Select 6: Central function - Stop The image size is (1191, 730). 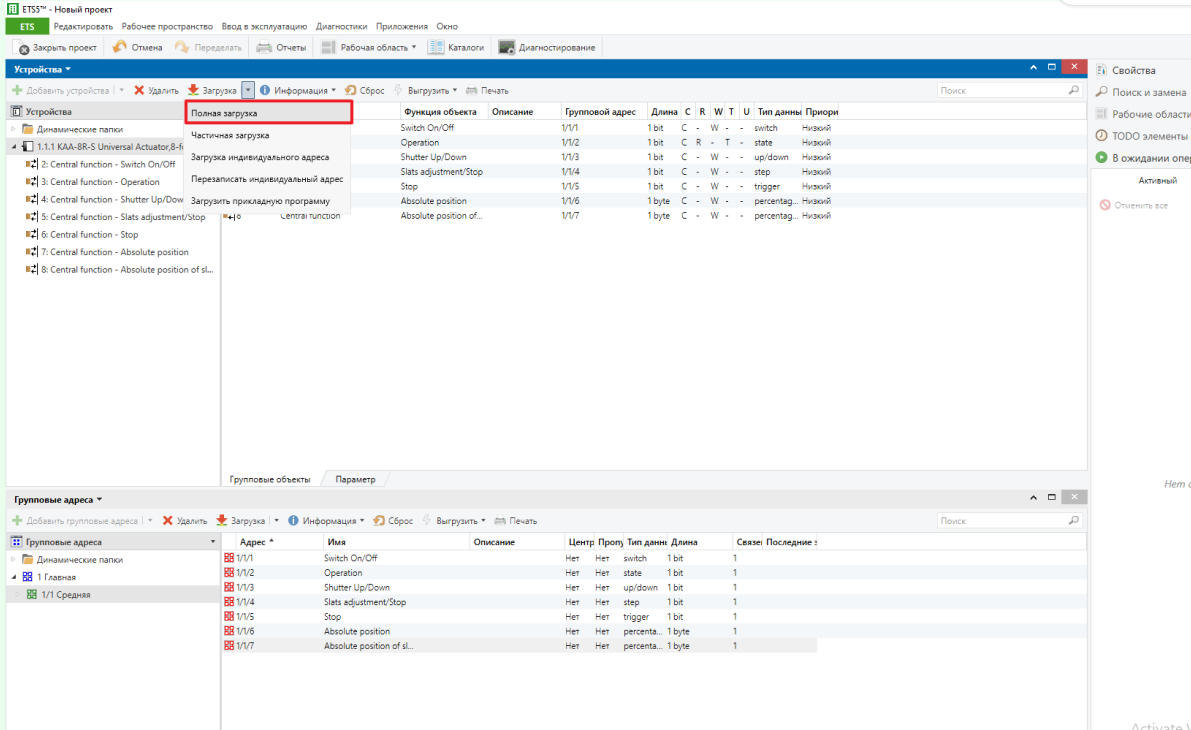click(82, 235)
